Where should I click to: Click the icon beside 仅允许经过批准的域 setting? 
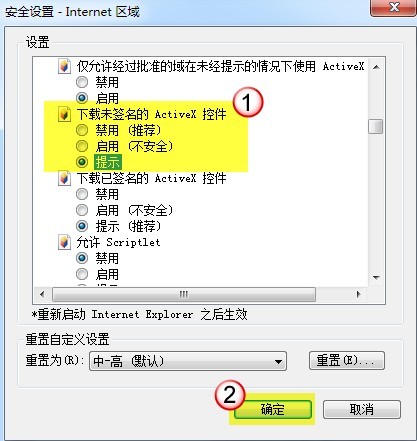click(64, 66)
